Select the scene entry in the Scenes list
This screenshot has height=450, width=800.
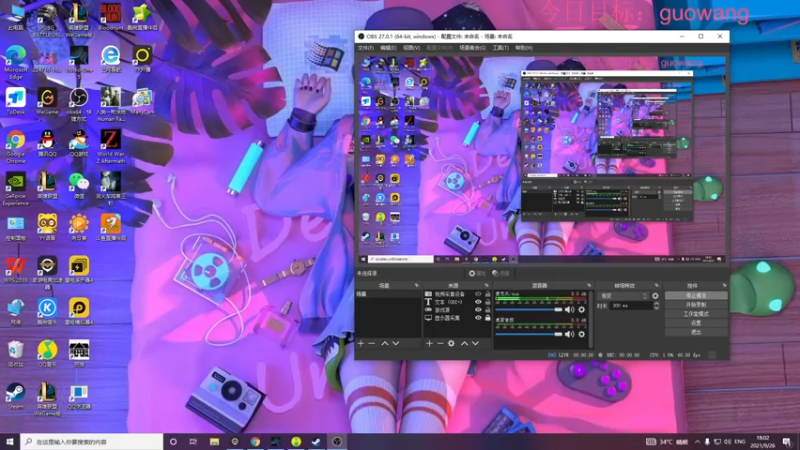click(388, 294)
